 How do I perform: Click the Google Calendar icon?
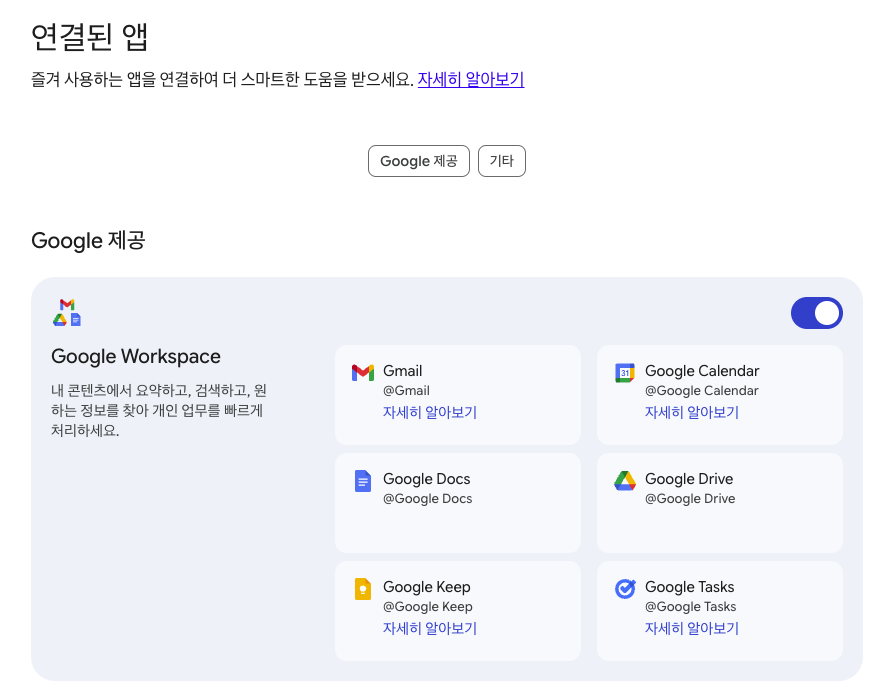click(x=624, y=373)
